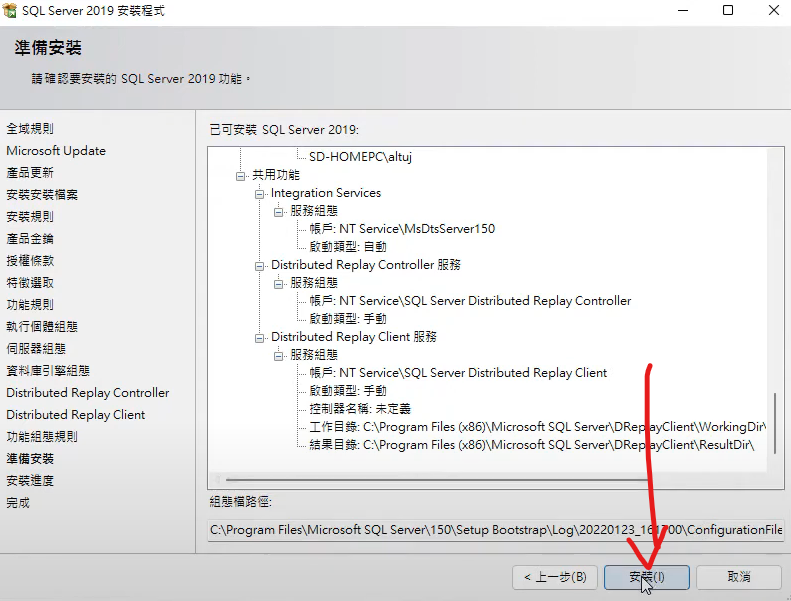This screenshot has width=791, height=601.
Task: Click 安裝進度 step in sidebar
Action: [30, 481]
